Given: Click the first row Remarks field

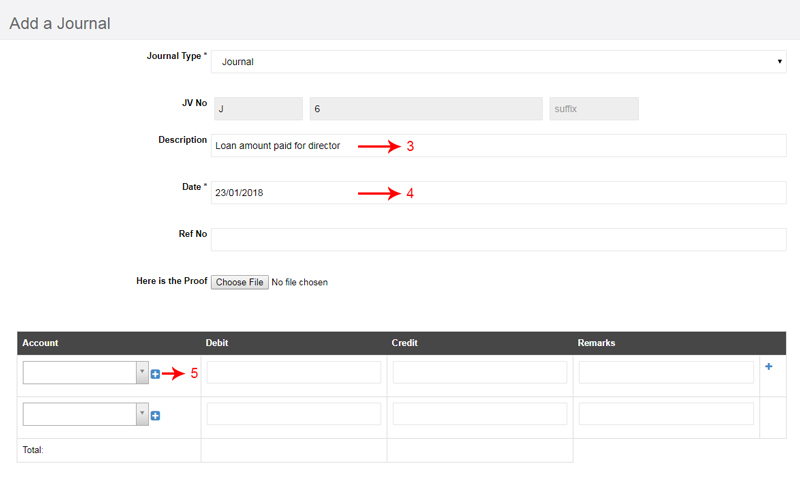Looking at the screenshot, I should (666, 372).
